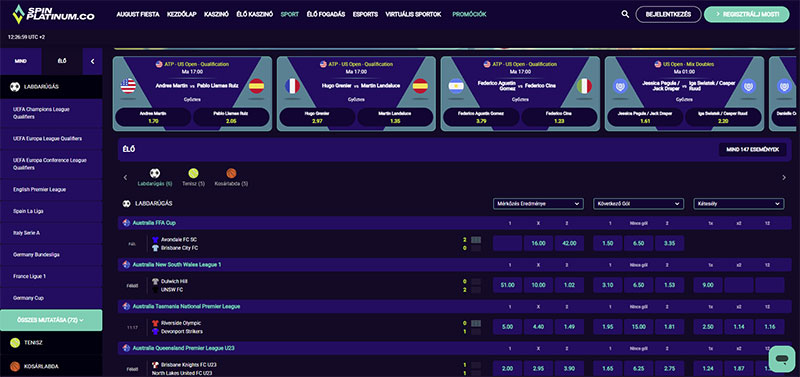This screenshot has width=800, height=377.
Task: Go to ÉLŐ FOGADÁS menu
Action: 326,14
